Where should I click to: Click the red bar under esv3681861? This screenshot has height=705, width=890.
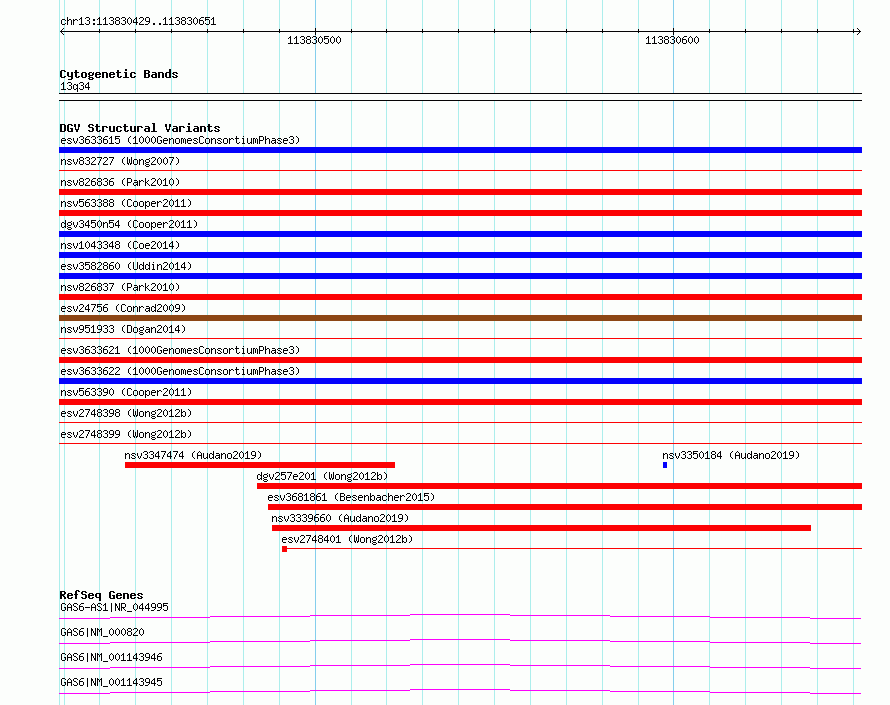click(x=565, y=507)
